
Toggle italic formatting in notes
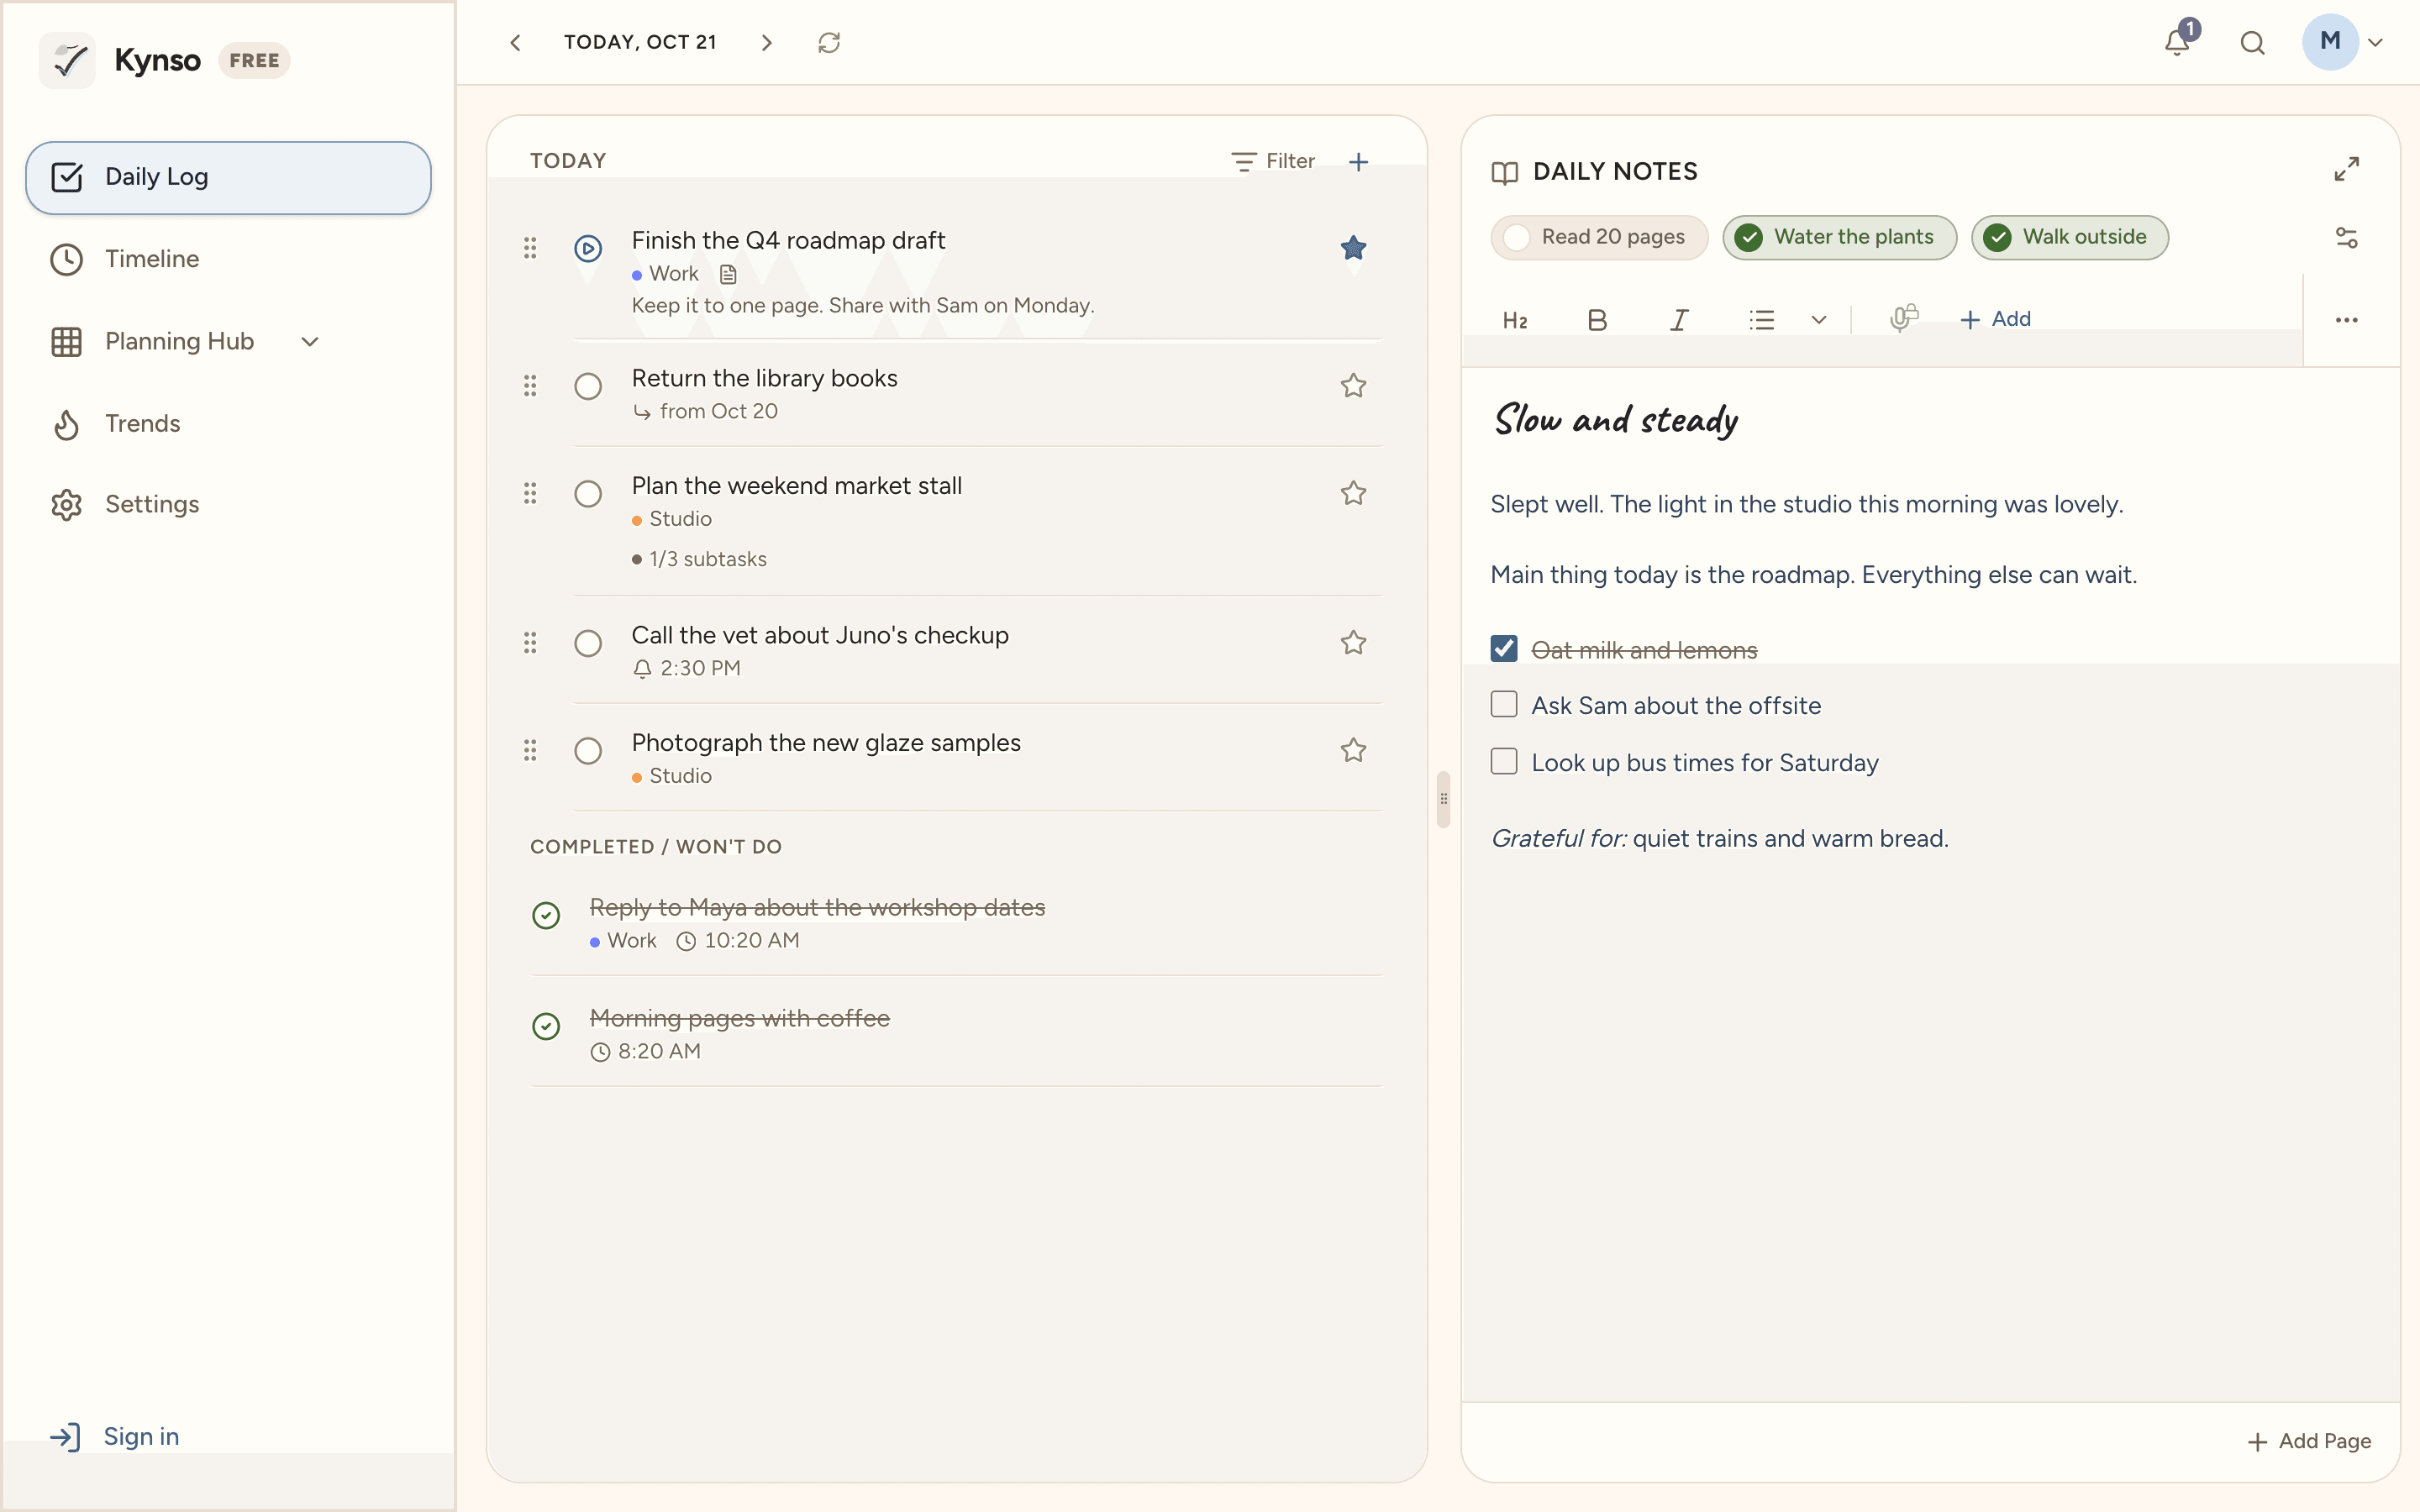coord(1679,320)
